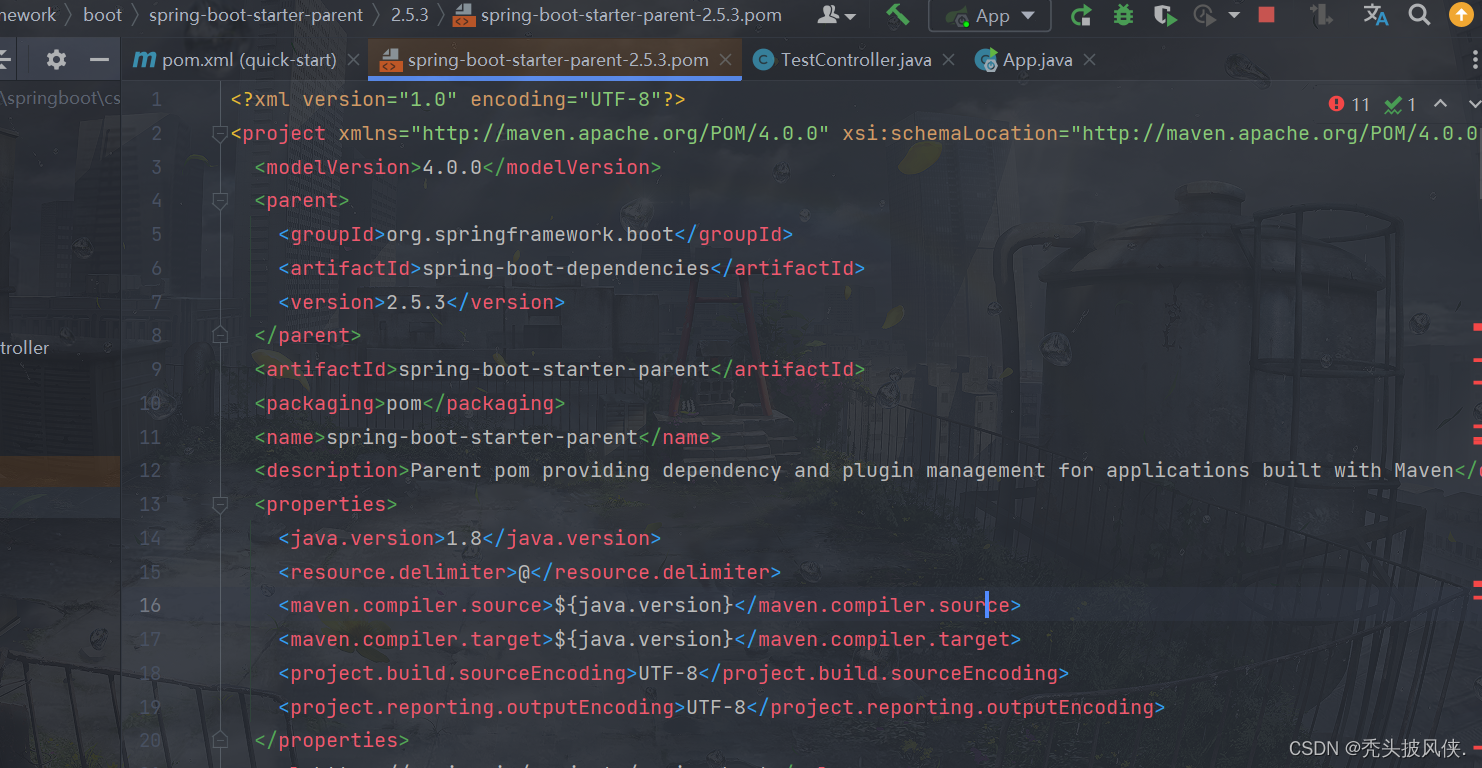
Task: Click the java.version value 1.8
Action: point(464,538)
